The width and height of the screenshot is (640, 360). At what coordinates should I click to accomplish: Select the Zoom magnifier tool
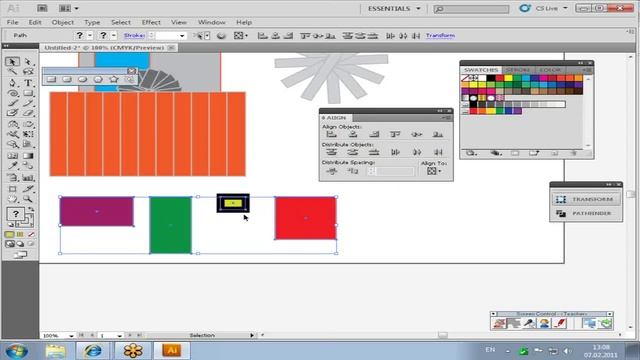(x=28, y=199)
